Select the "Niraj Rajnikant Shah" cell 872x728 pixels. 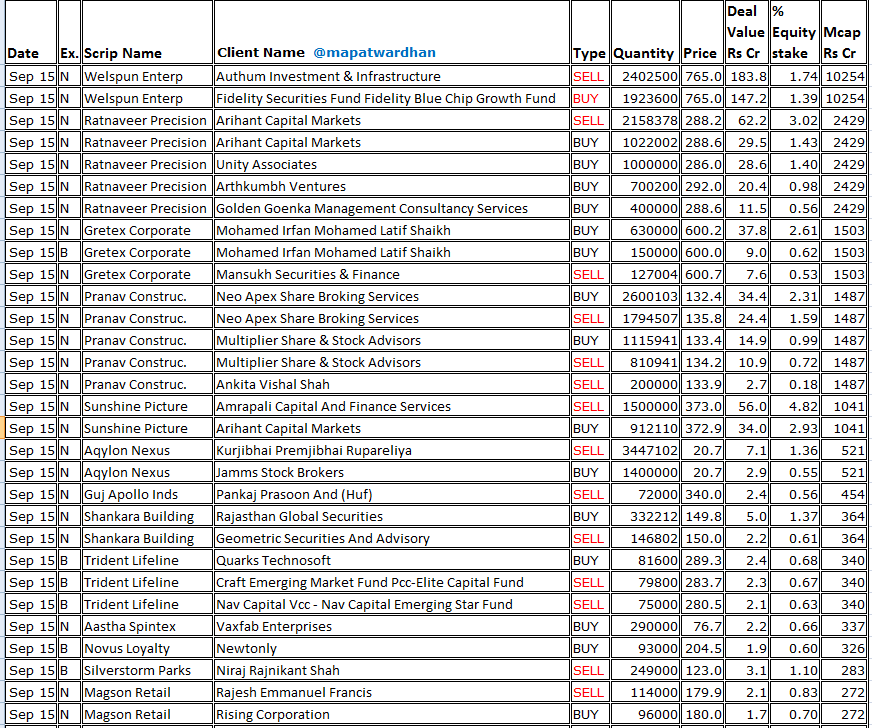(x=392, y=671)
